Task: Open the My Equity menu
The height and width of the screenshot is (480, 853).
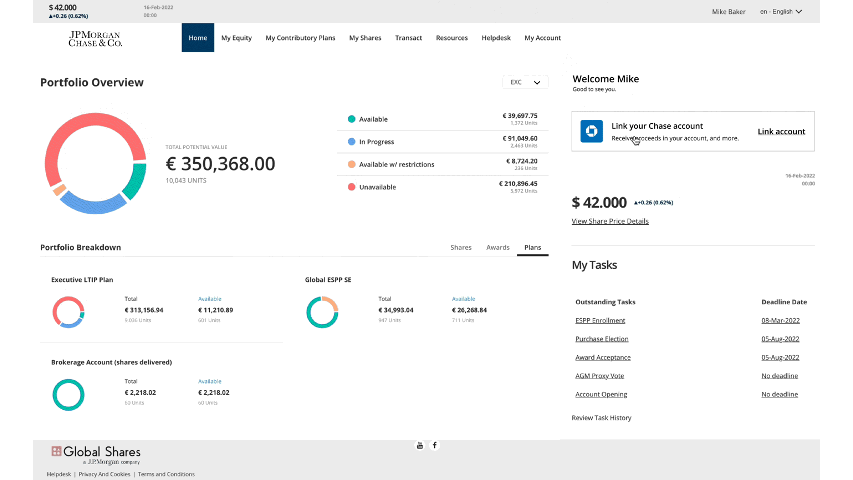Action: tap(237, 38)
